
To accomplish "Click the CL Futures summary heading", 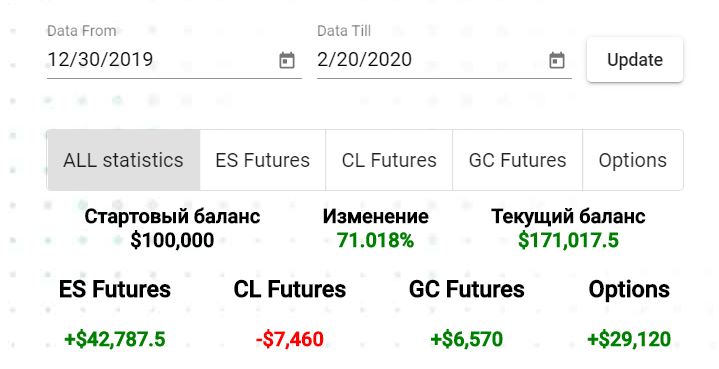I will point(290,289).
